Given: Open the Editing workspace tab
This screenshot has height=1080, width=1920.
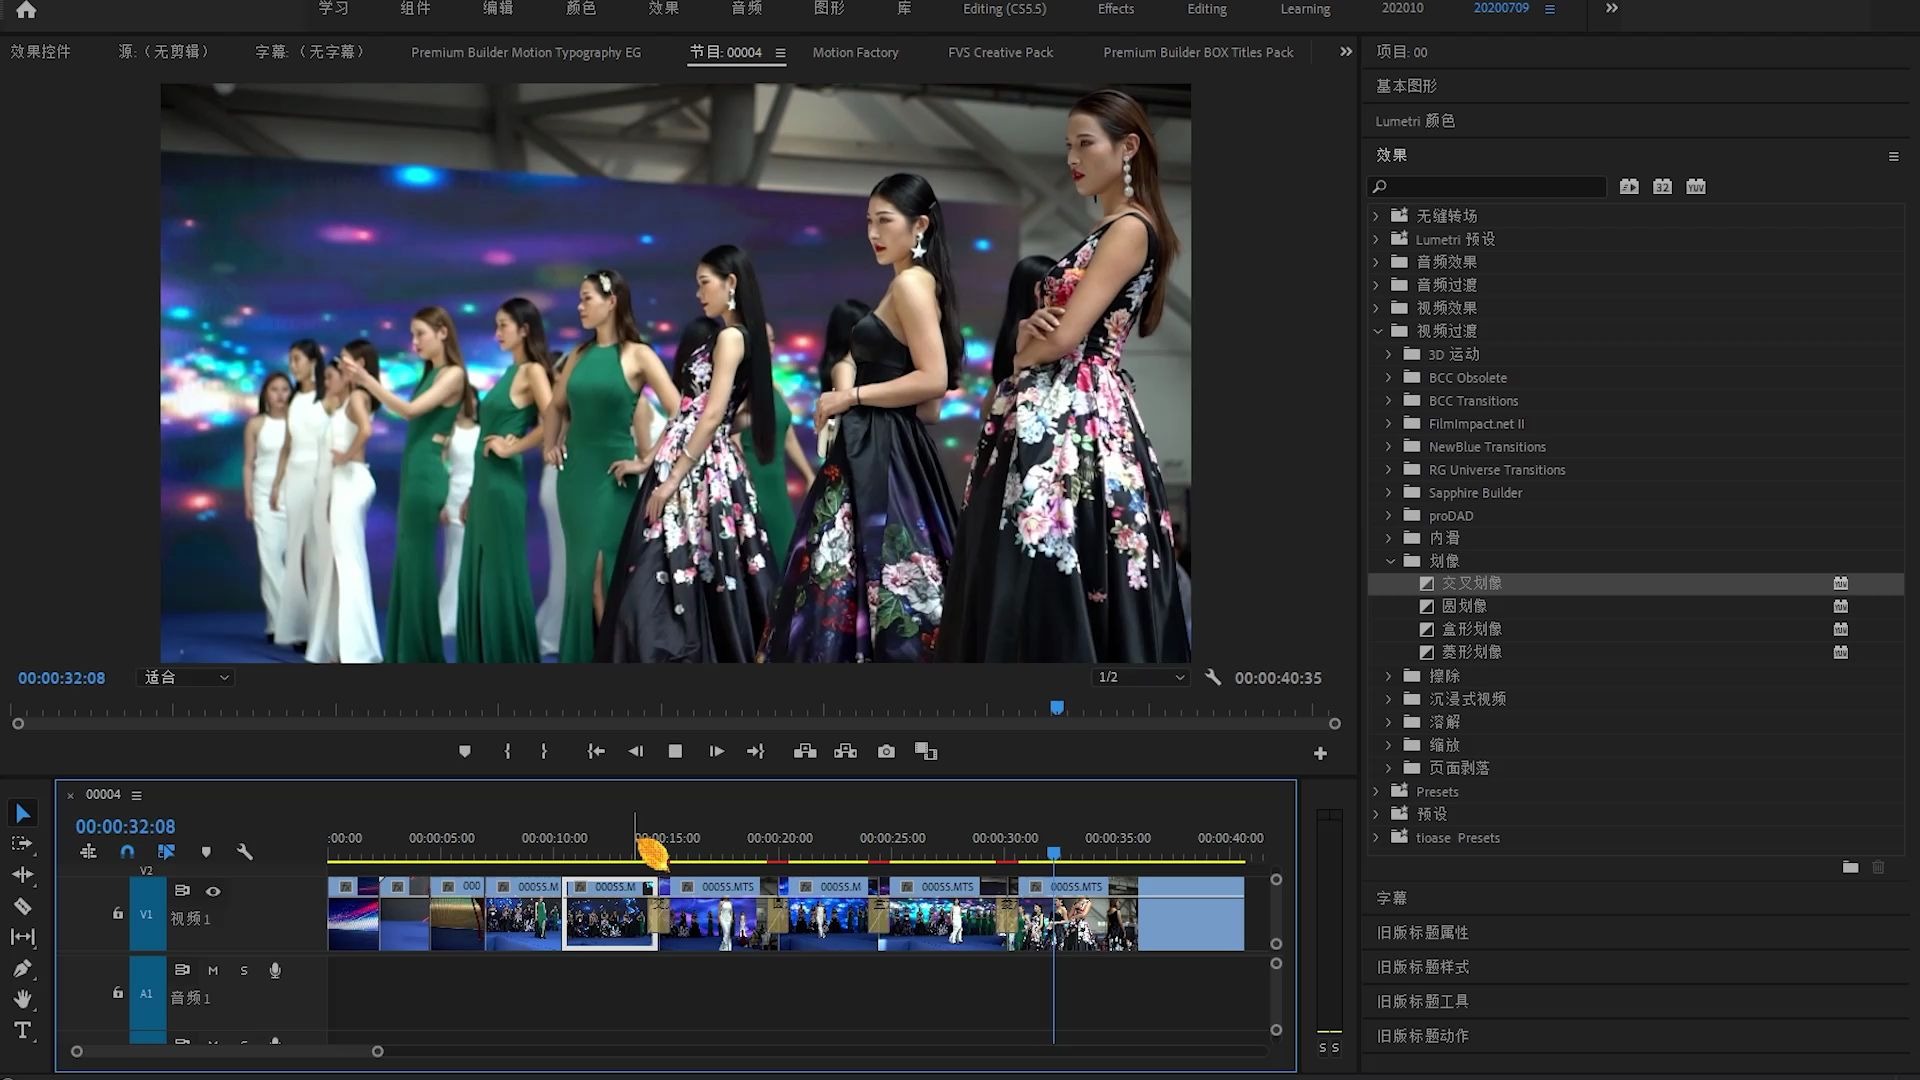Looking at the screenshot, I should 1206,9.
